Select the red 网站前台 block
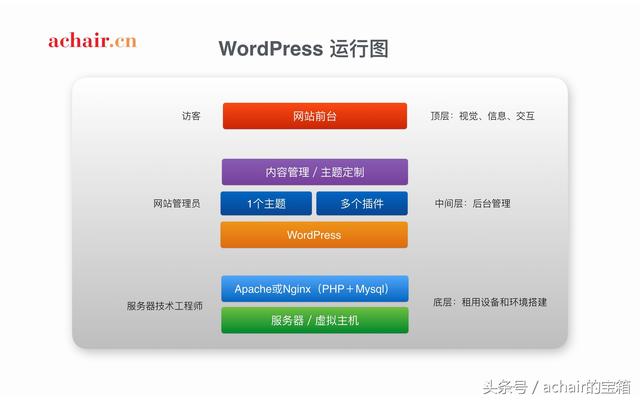This screenshot has width=640, height=400. coord(315,116)
